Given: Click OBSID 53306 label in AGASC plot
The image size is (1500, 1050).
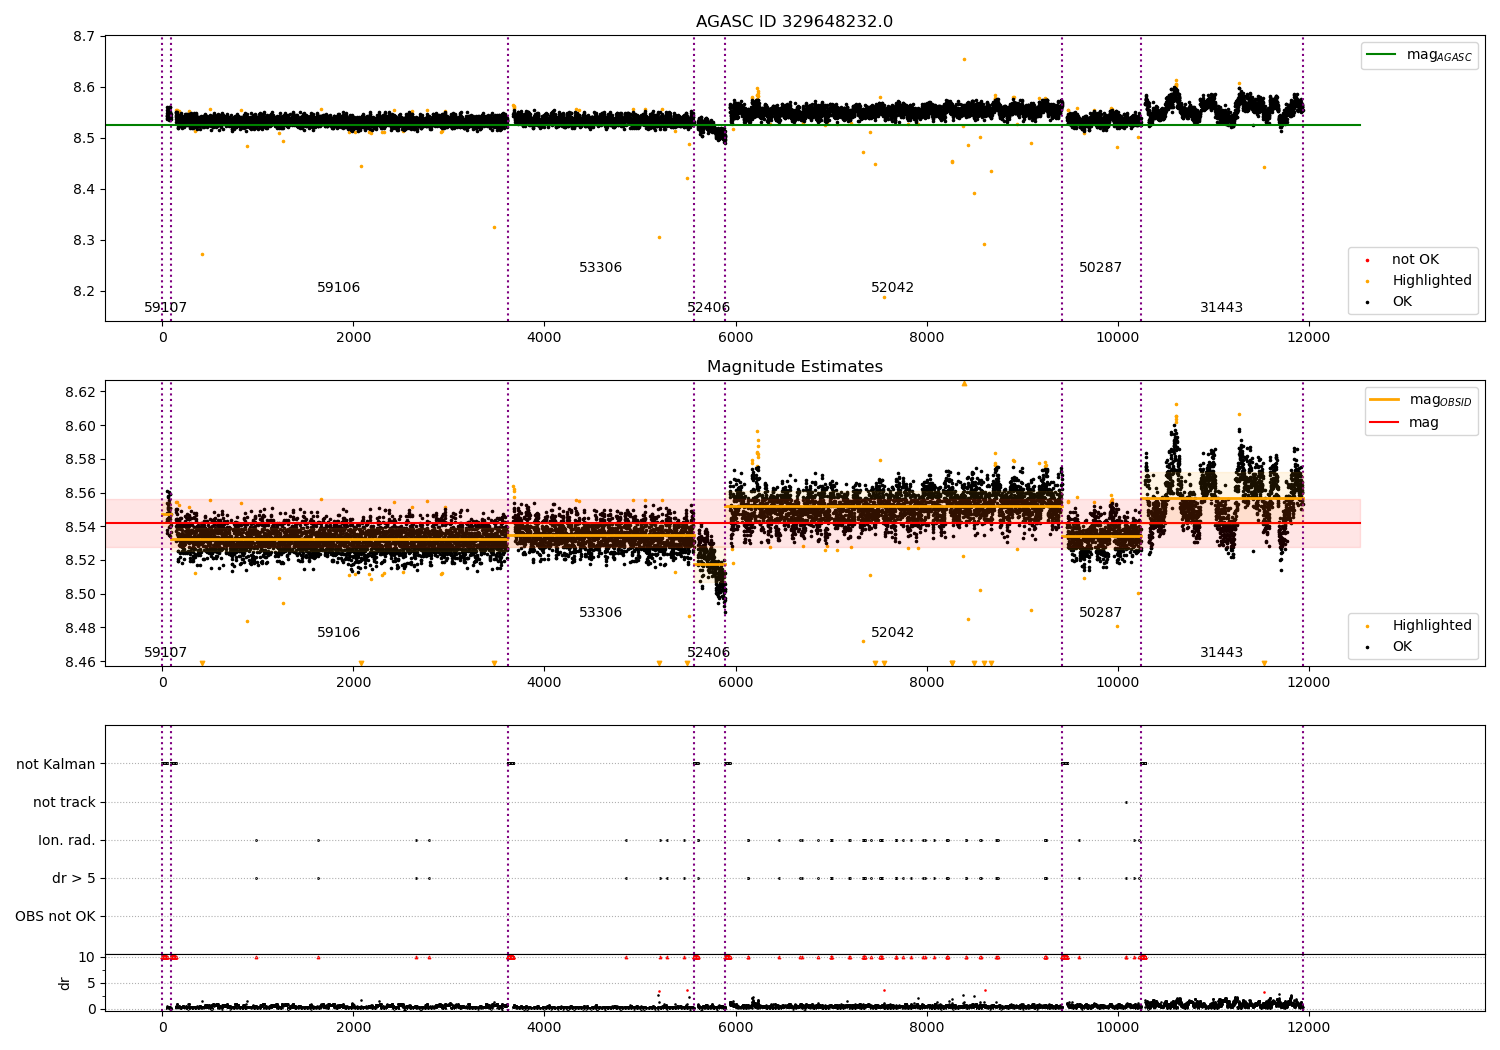Looking at the screenshot, I should coord(600,268).
